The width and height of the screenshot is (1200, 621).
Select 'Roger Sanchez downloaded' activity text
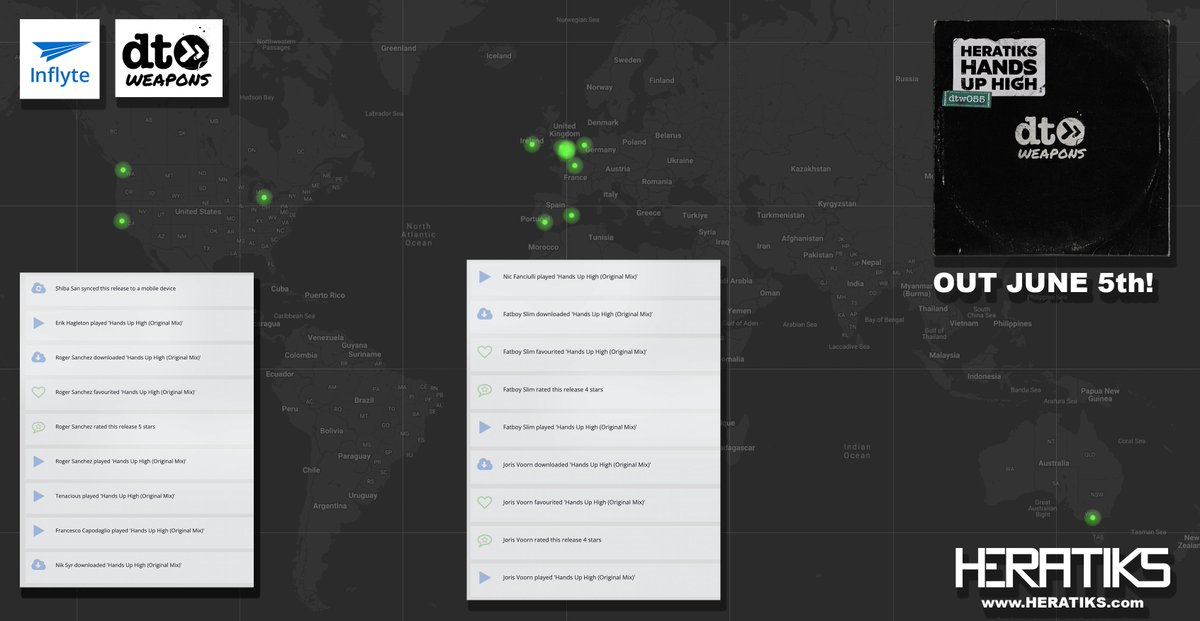click(128, 357)
